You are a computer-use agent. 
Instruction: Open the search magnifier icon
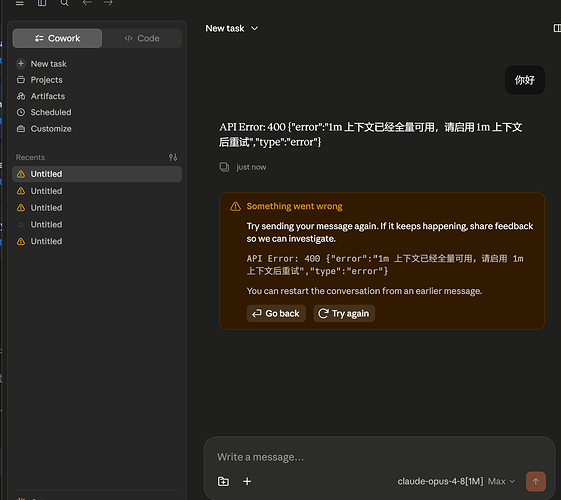point(64,3)
